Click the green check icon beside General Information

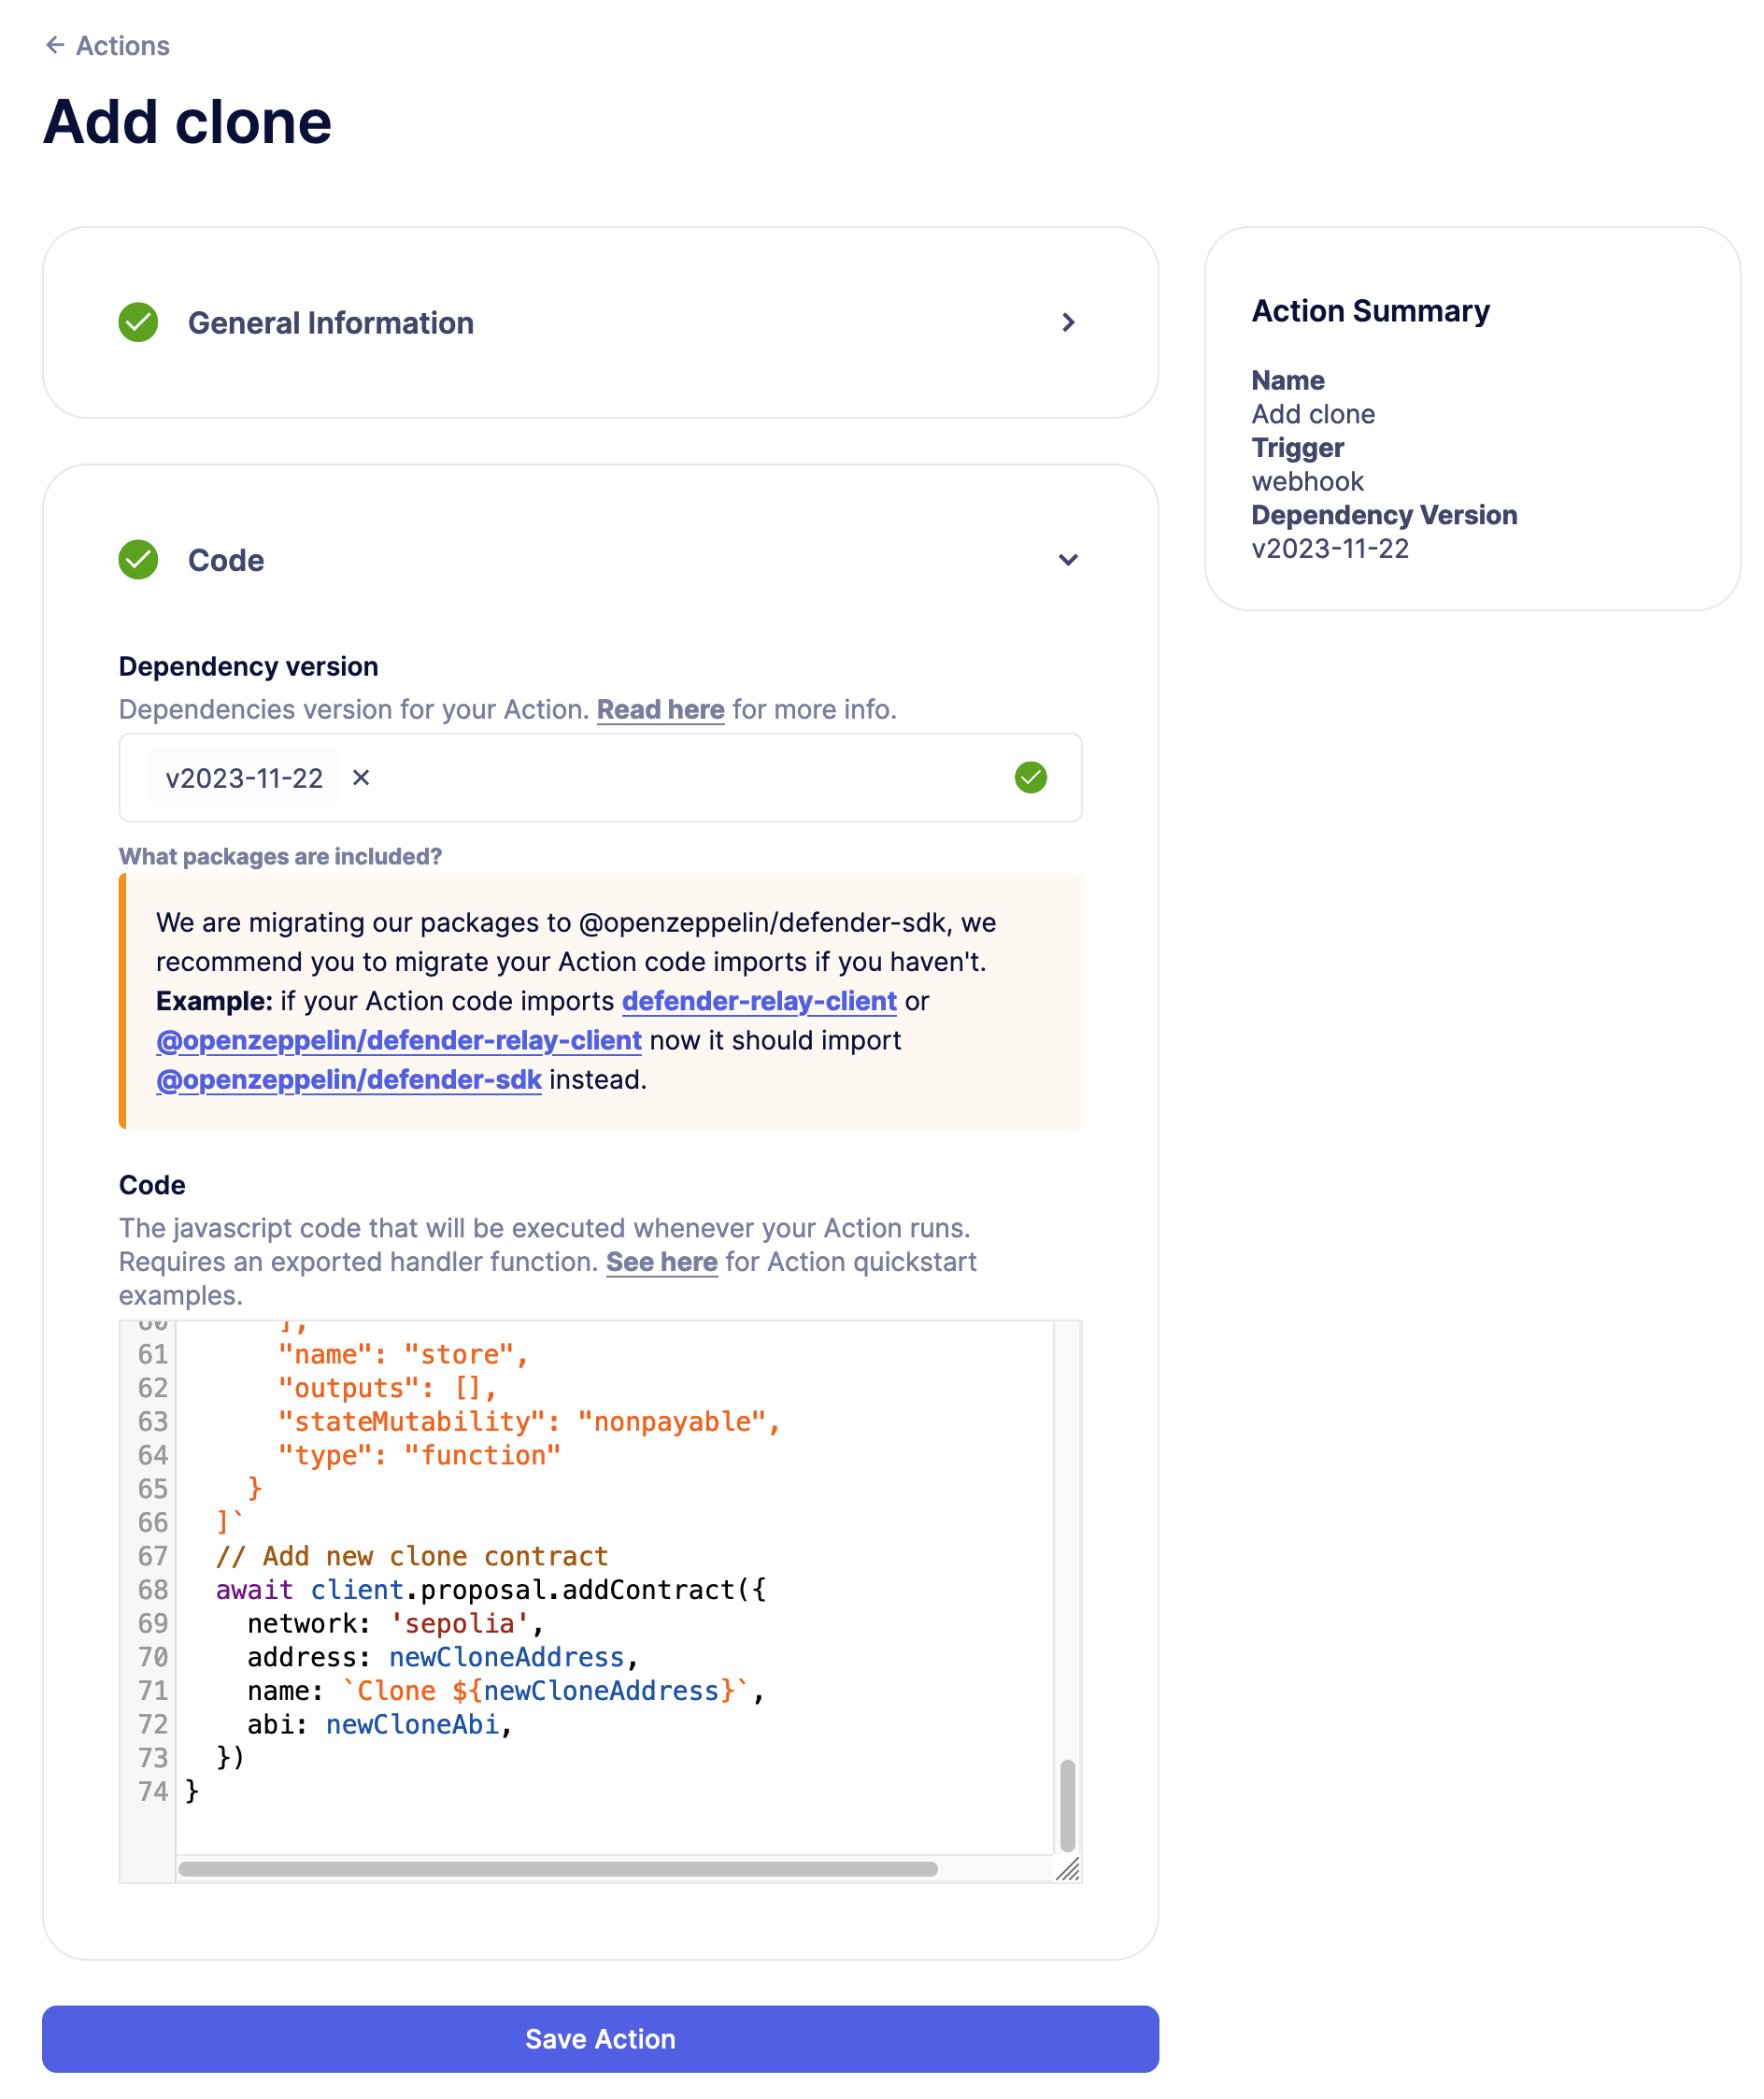pos(138,322)
